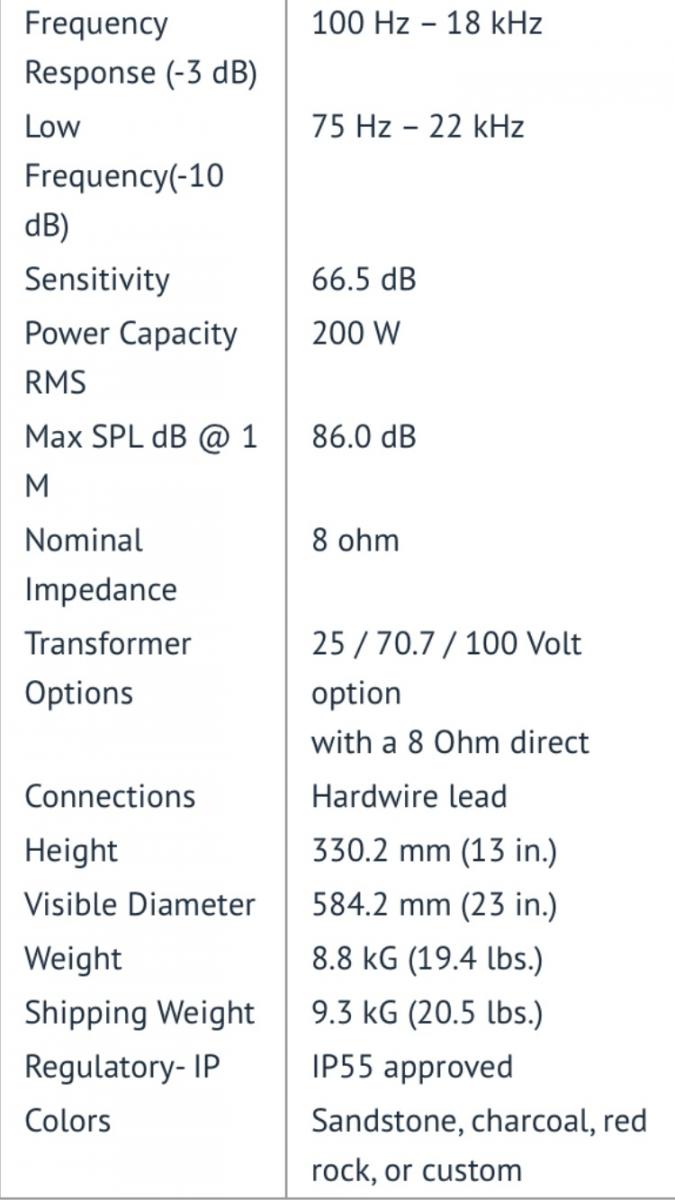Image resolution: width=675 pixels, height=1200 pixels.
Task: Click the Power Capacity RMS label
Action: point(130,358)
